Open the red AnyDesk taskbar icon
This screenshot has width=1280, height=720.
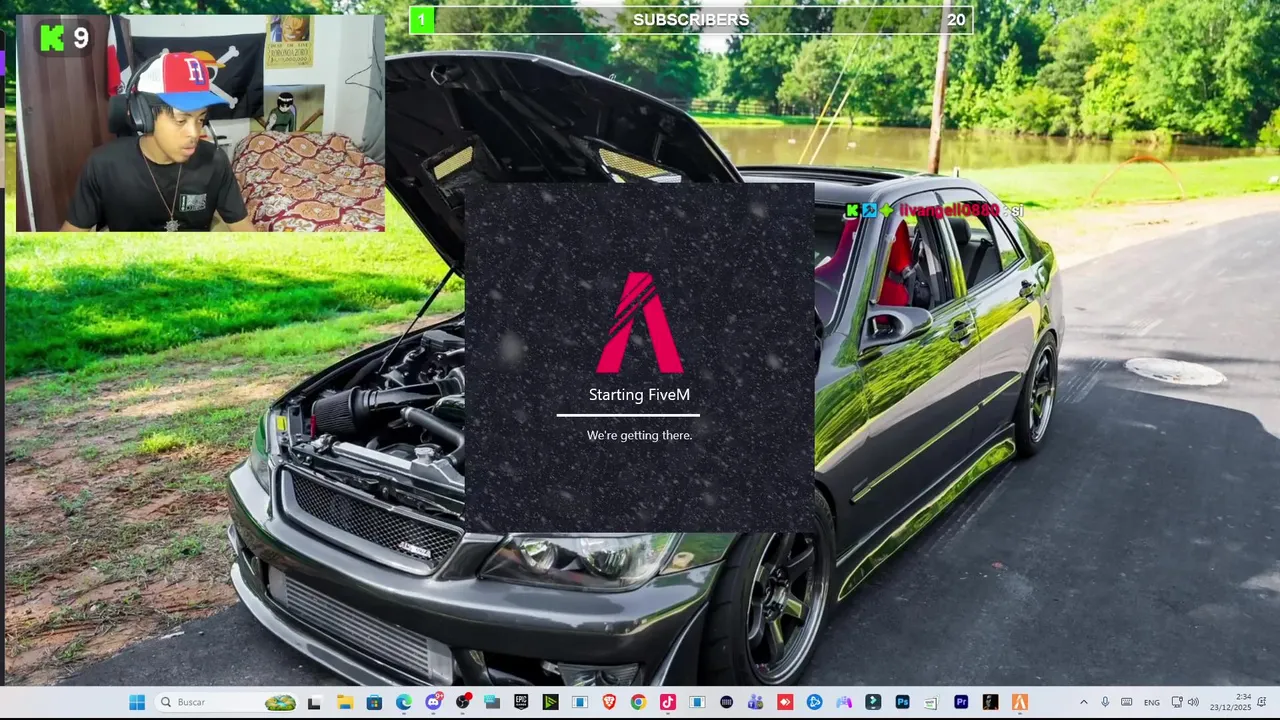pyautogui.click(x=784, y=702)
